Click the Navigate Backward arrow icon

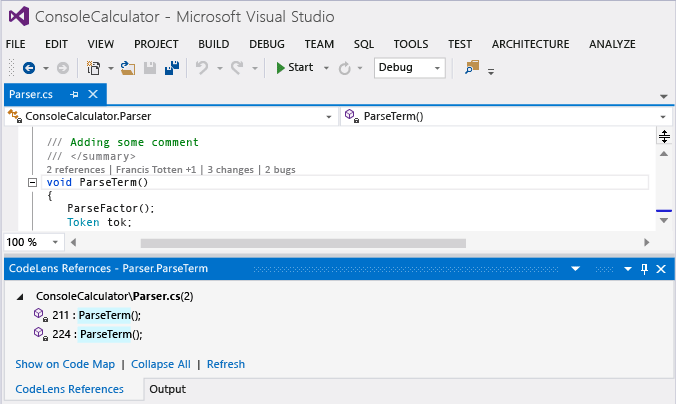(29, 68)
